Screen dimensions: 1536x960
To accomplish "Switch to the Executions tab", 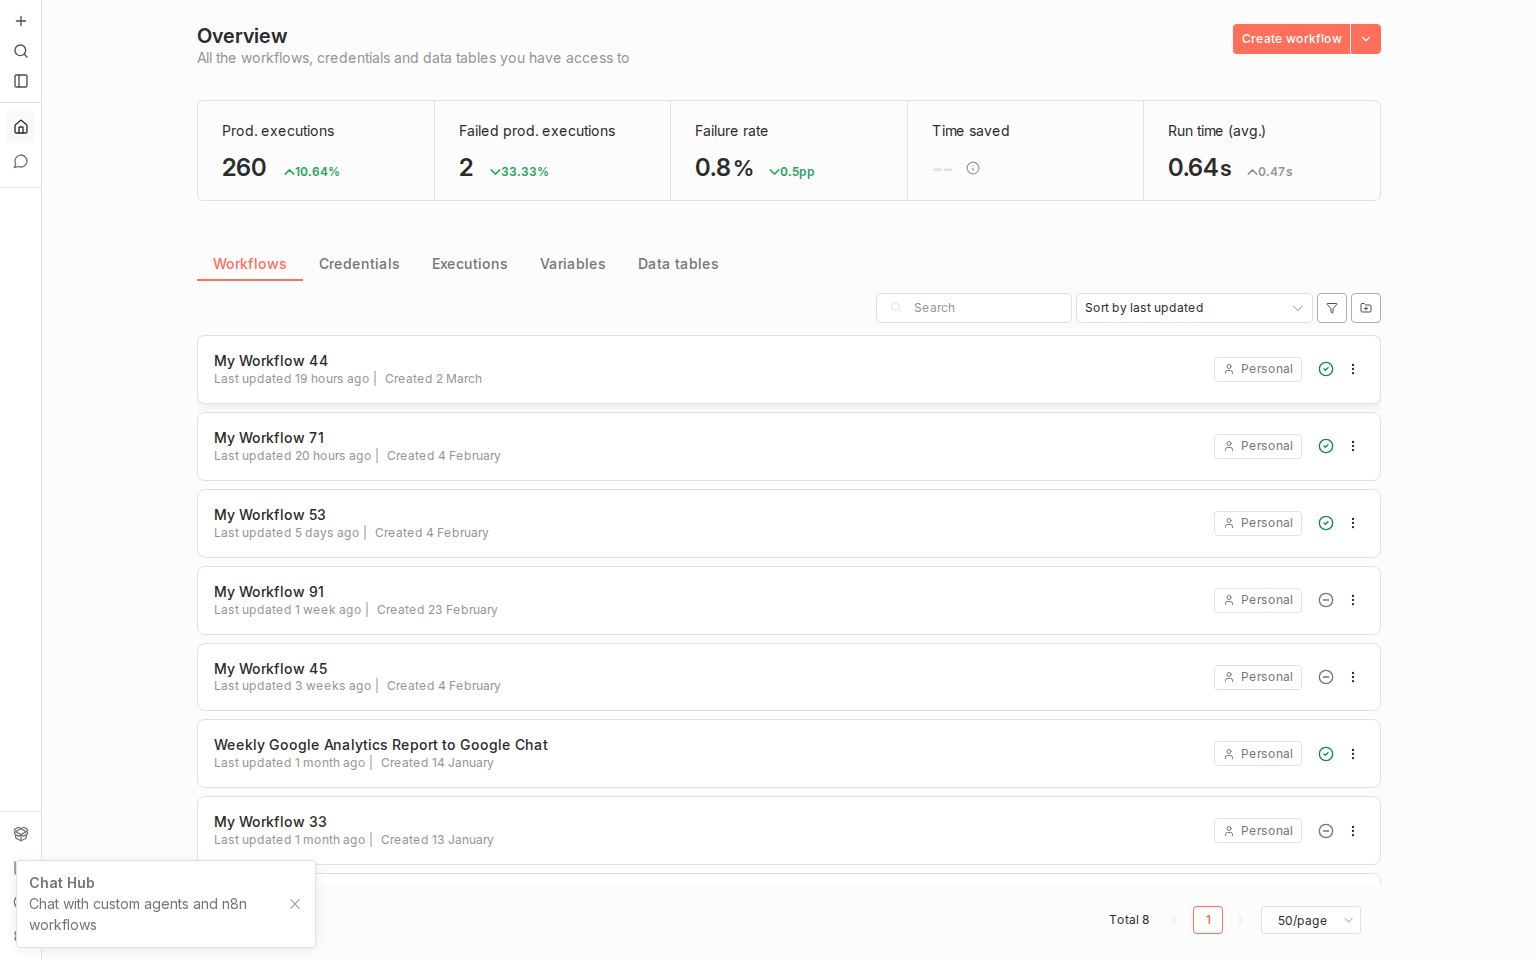I will click(x=469, y=264).
